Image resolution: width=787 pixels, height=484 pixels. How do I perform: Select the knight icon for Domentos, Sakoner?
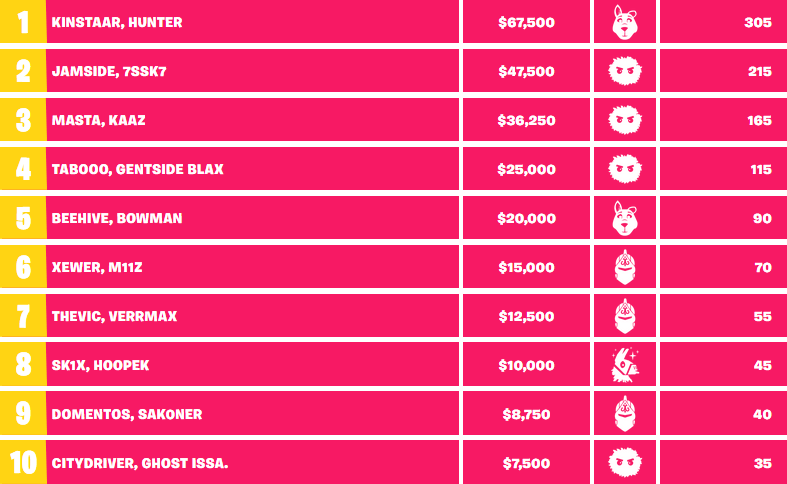click(x=625, y=414)
